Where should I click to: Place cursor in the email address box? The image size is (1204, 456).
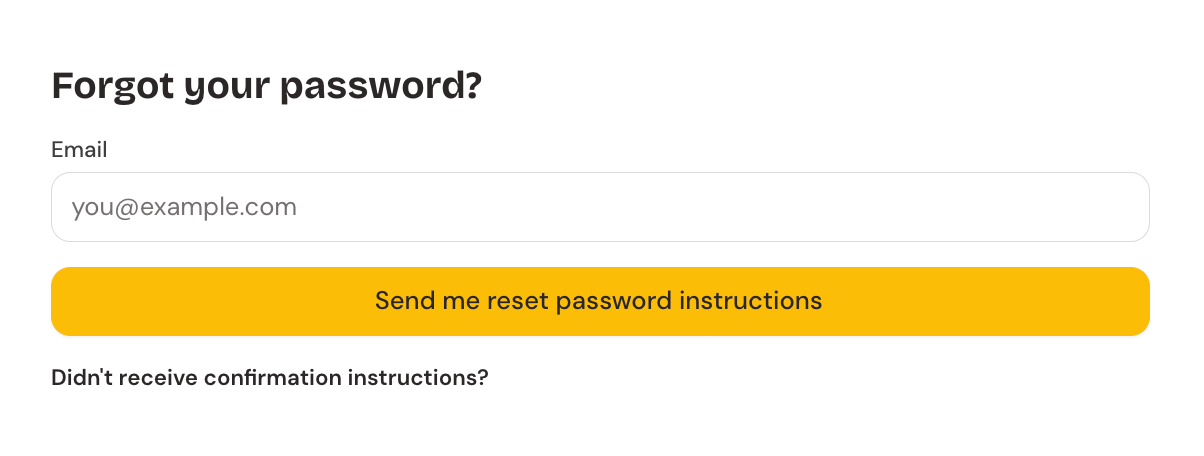(x=600, y=207)
